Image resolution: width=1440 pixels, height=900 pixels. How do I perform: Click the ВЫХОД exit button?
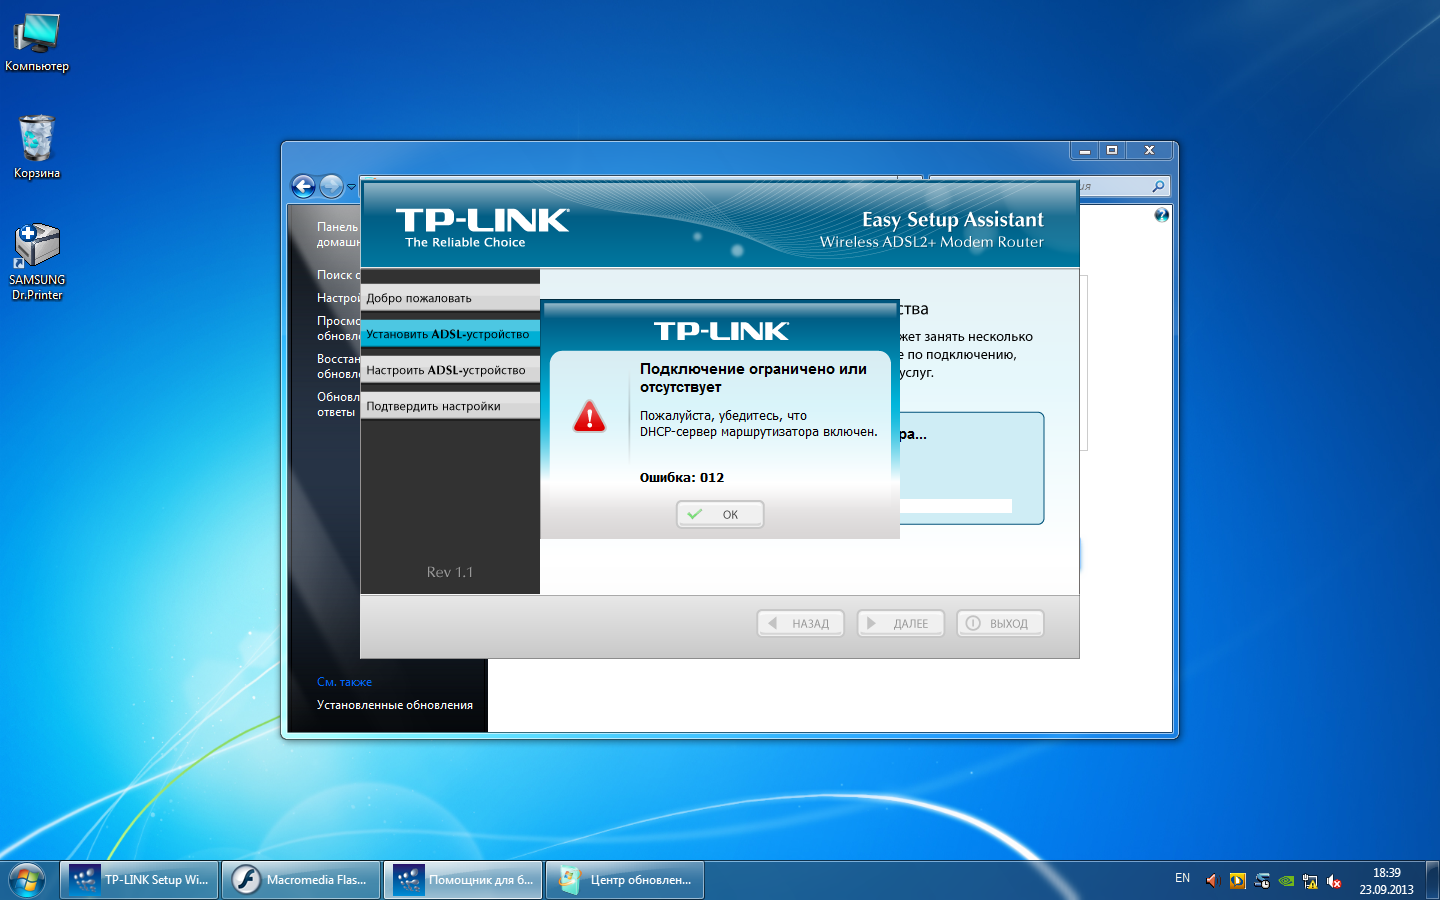(1000, 623)
